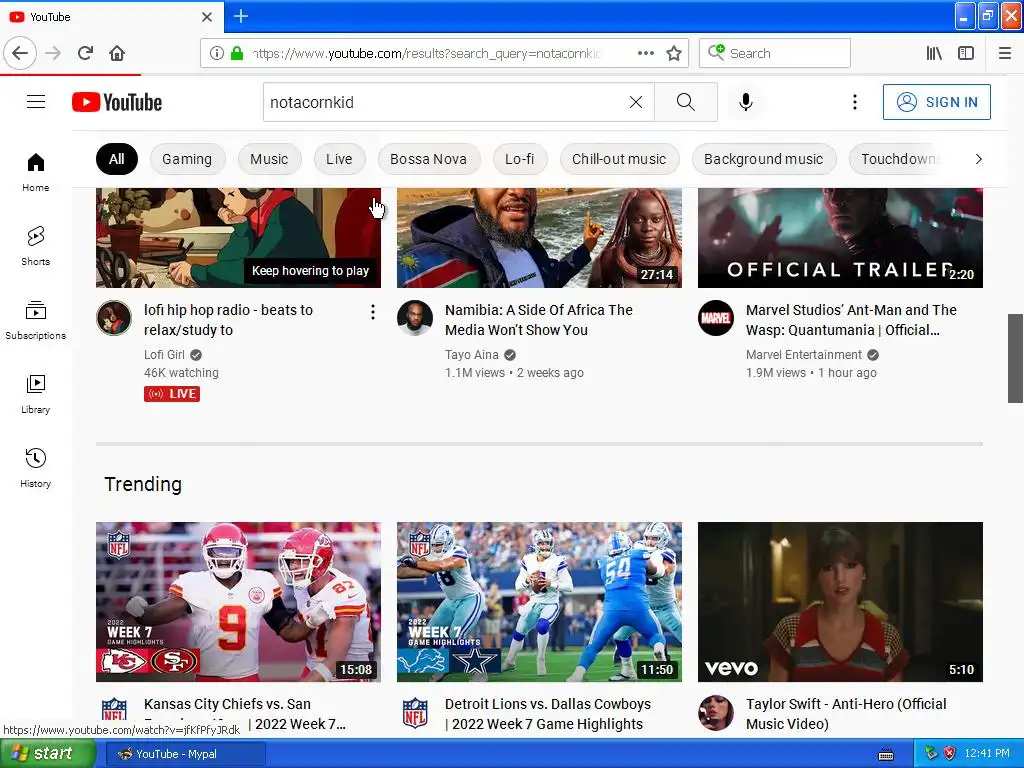Open Namibia video thumbnail
The image size is (1024, 768).
point(539,238)
